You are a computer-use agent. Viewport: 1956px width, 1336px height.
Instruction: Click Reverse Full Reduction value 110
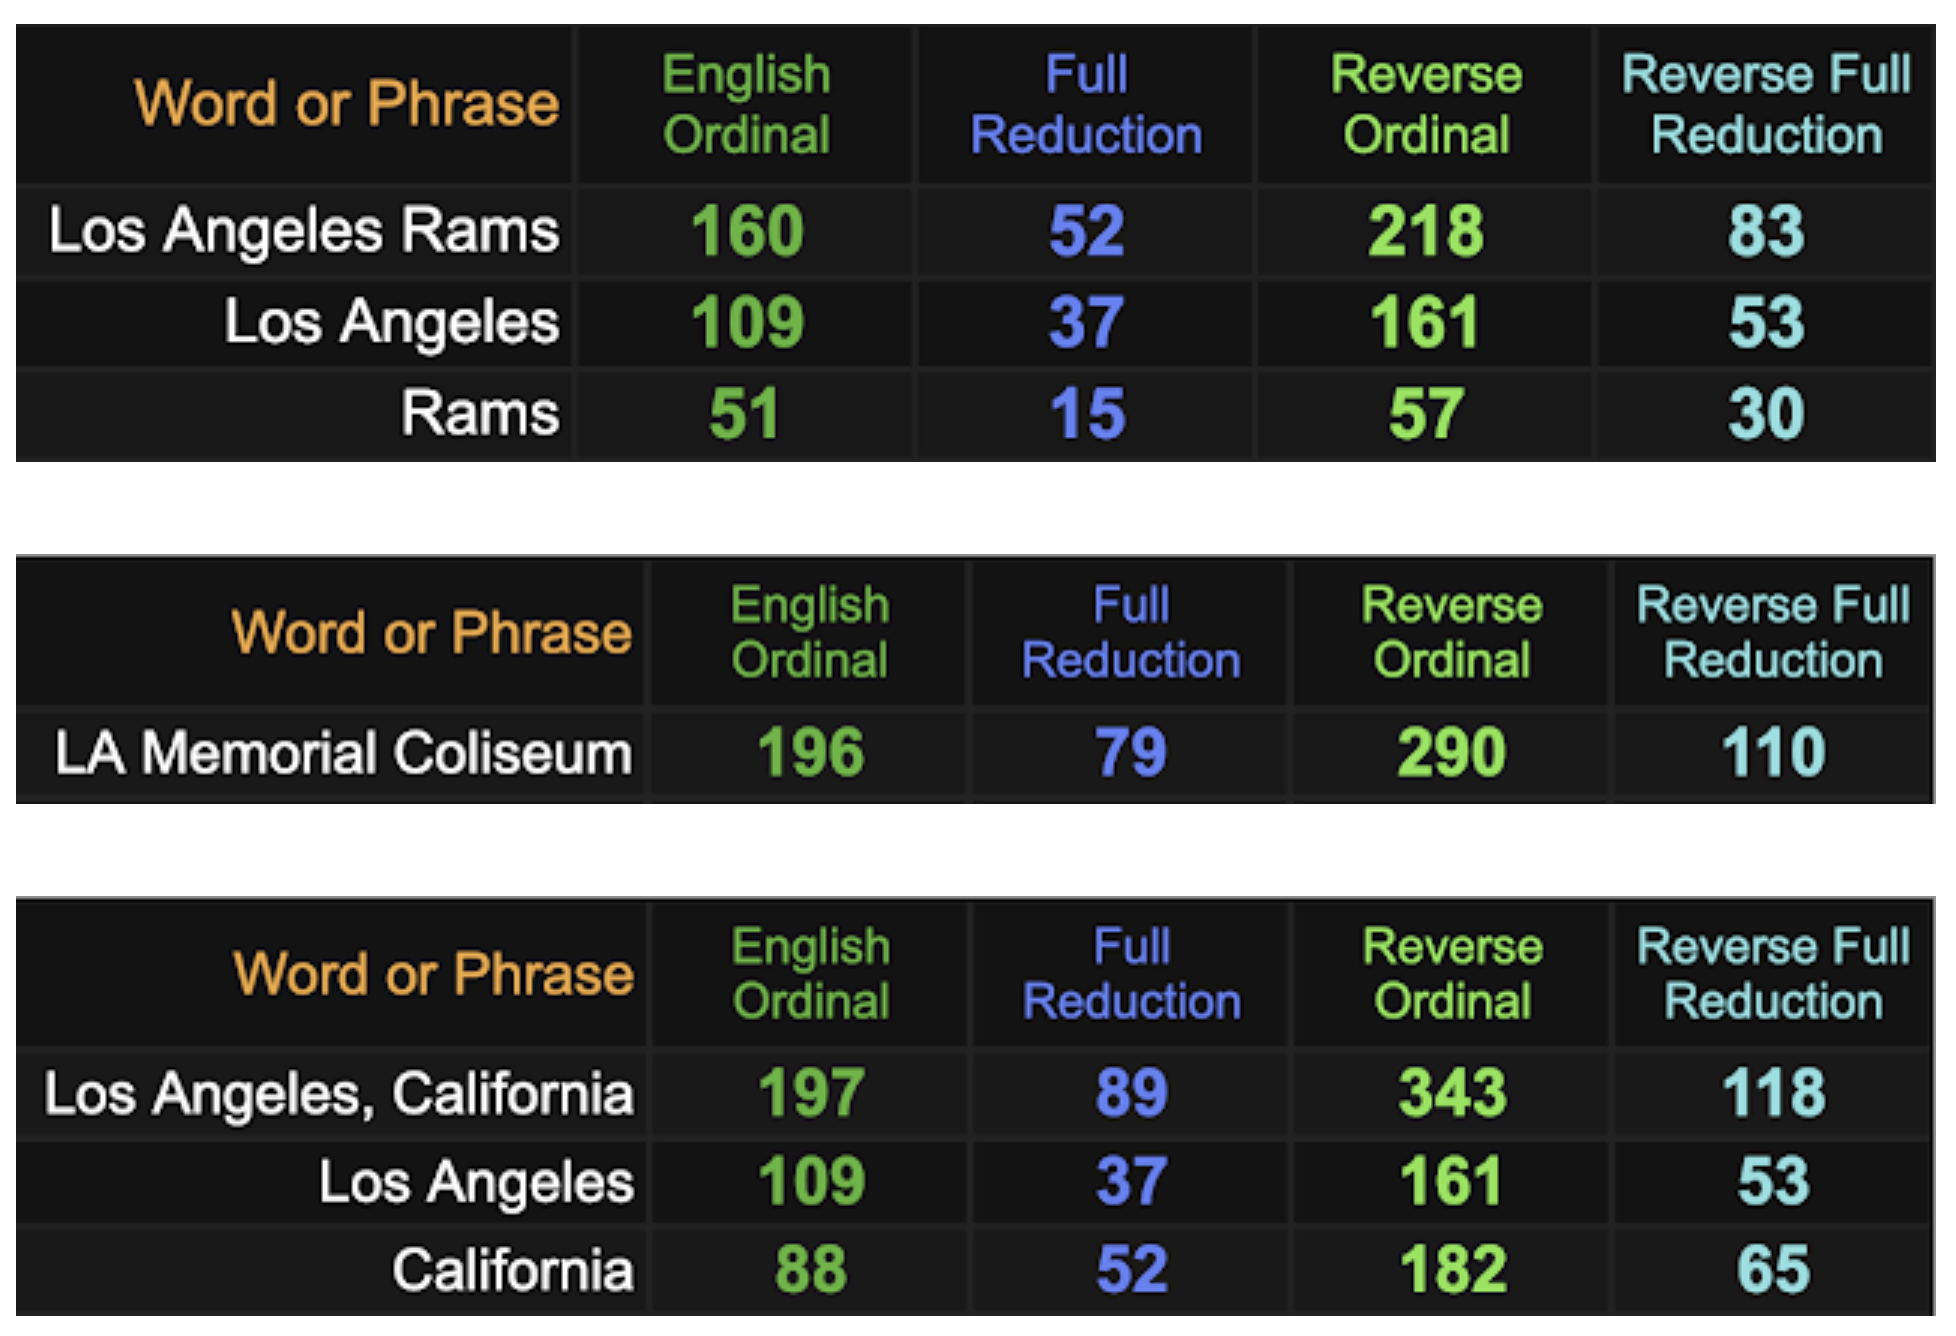1773,752
